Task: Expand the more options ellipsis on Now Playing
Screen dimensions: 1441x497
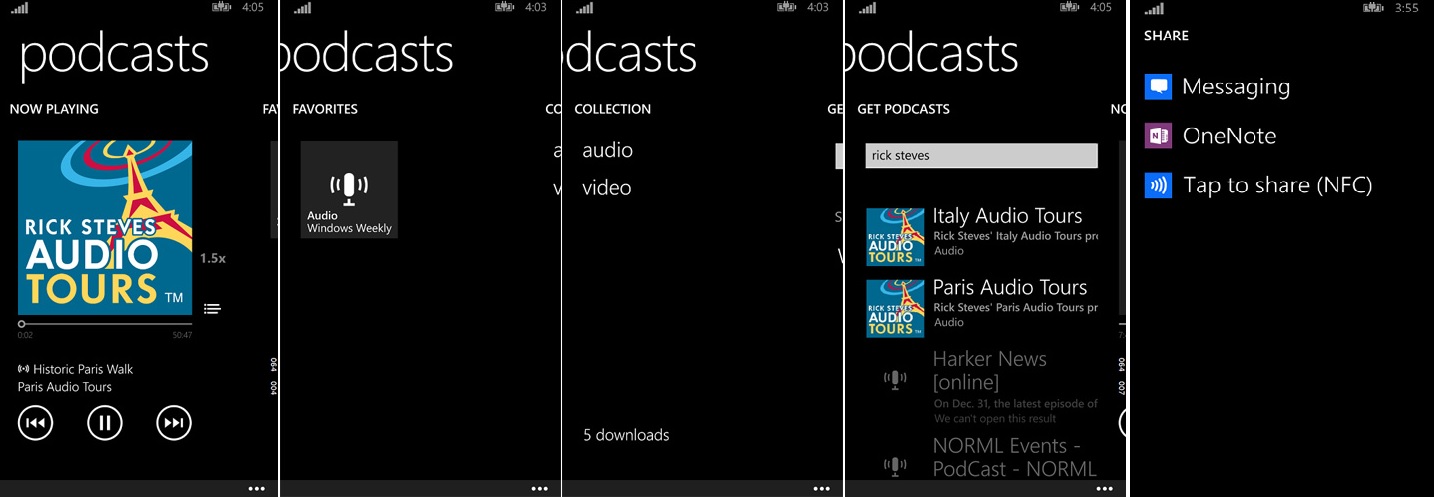Action: pos(257,489)
